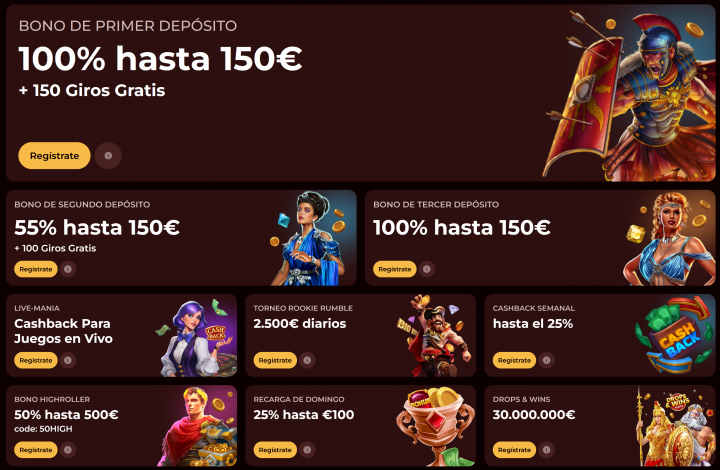This screenshot has width=720, height=470.
Task: View Recarga de Domingo info icon
Action: coord(307,450)
